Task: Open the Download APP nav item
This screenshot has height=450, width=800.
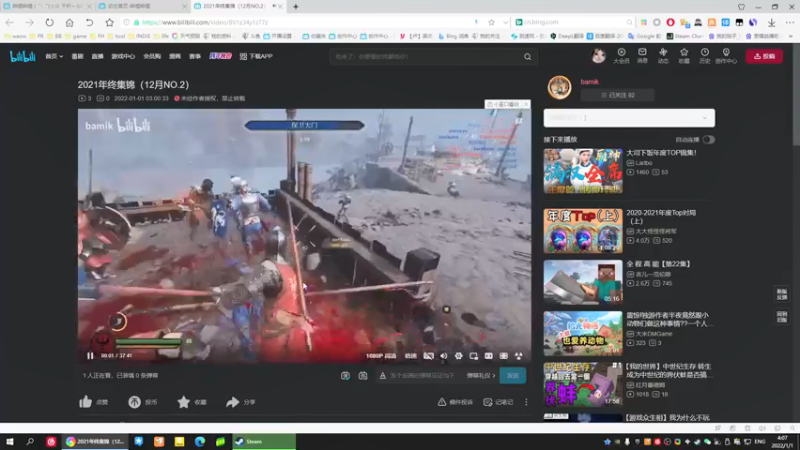Action: [256, 56]
